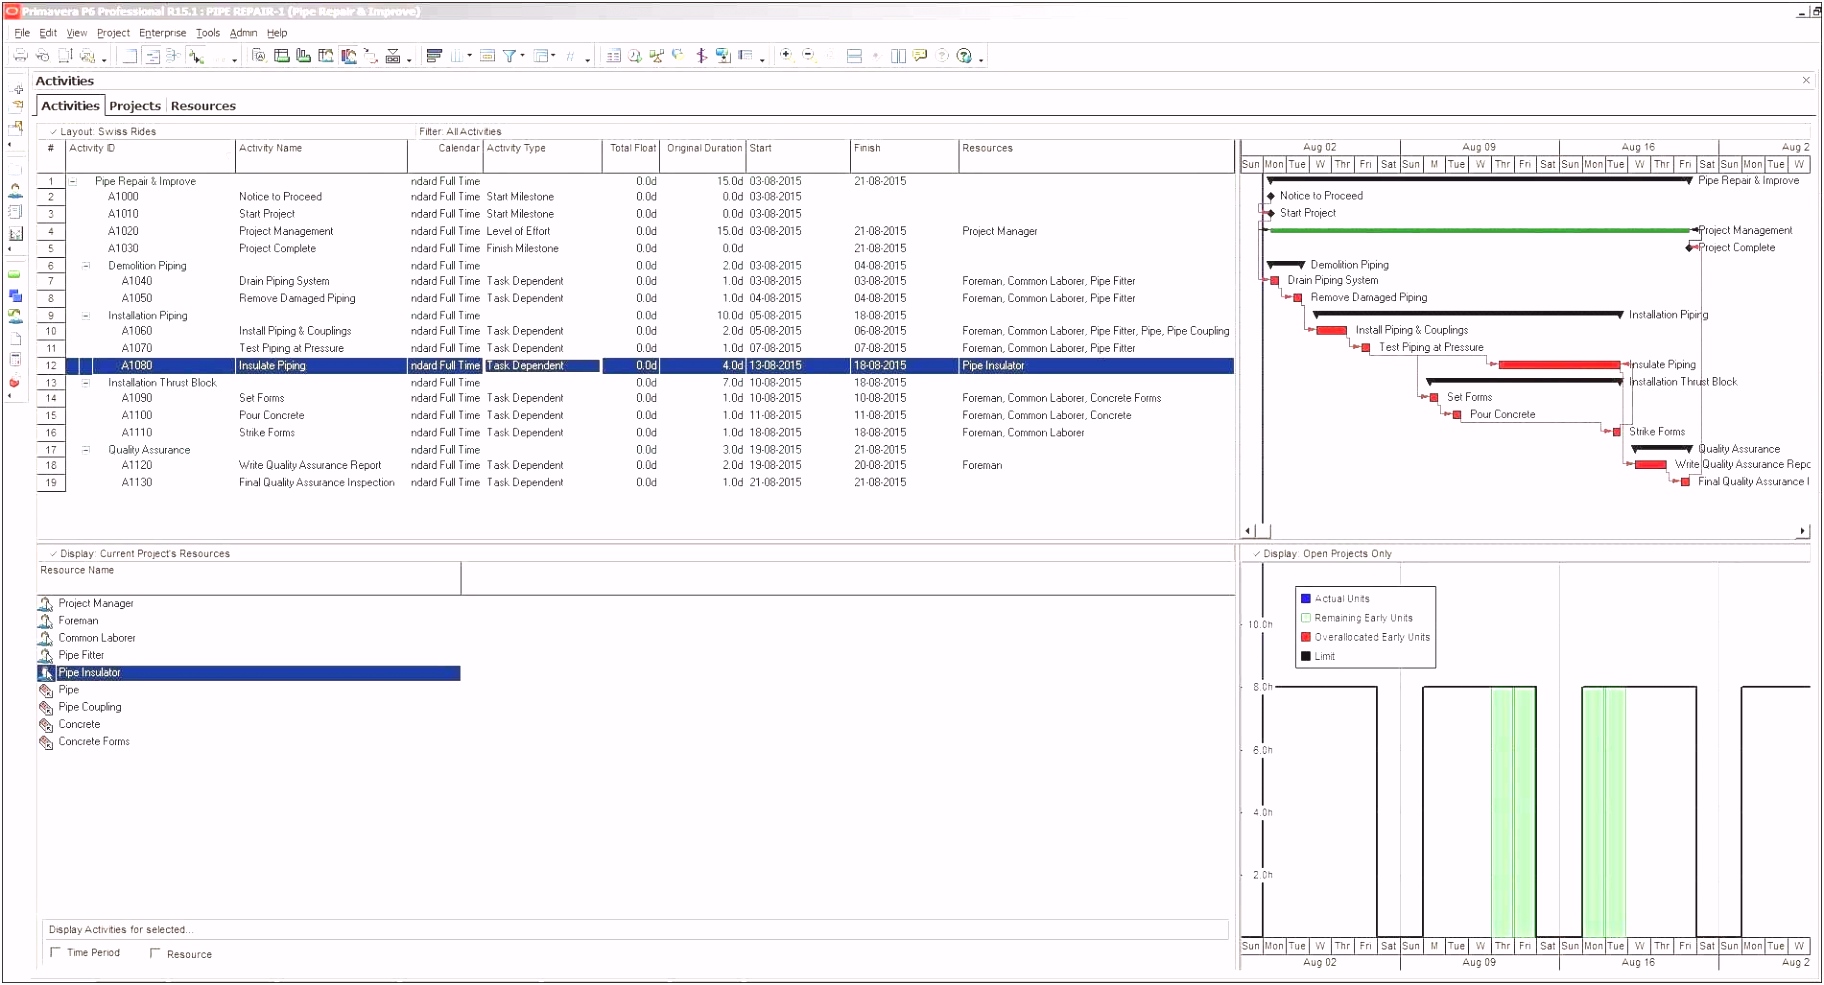Switch to the Resources tab
Viewport: 1824px width, 985px height.
tap(203, 106)
